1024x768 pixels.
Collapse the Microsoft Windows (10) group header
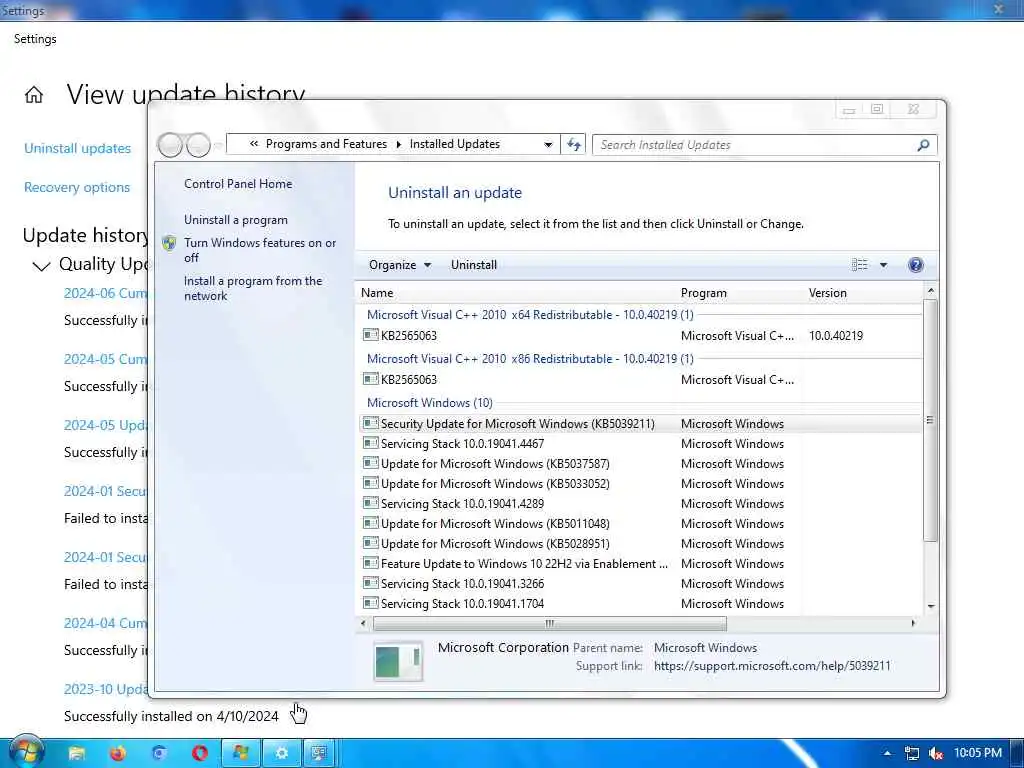click(x=430, y=402)
